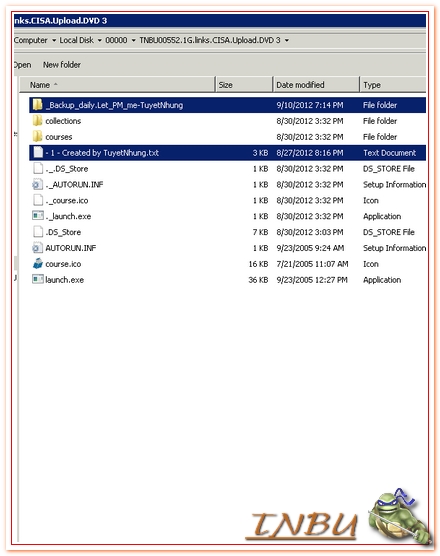Open dropdown after TNBU00552 folder breadcrumb
Image resolution: width=440 pixels, height=556 pixels.
[x=286, y=40]
